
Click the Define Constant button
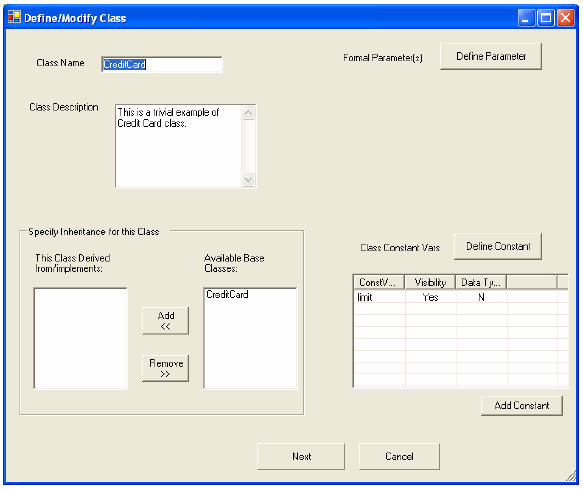pos(497,247)
